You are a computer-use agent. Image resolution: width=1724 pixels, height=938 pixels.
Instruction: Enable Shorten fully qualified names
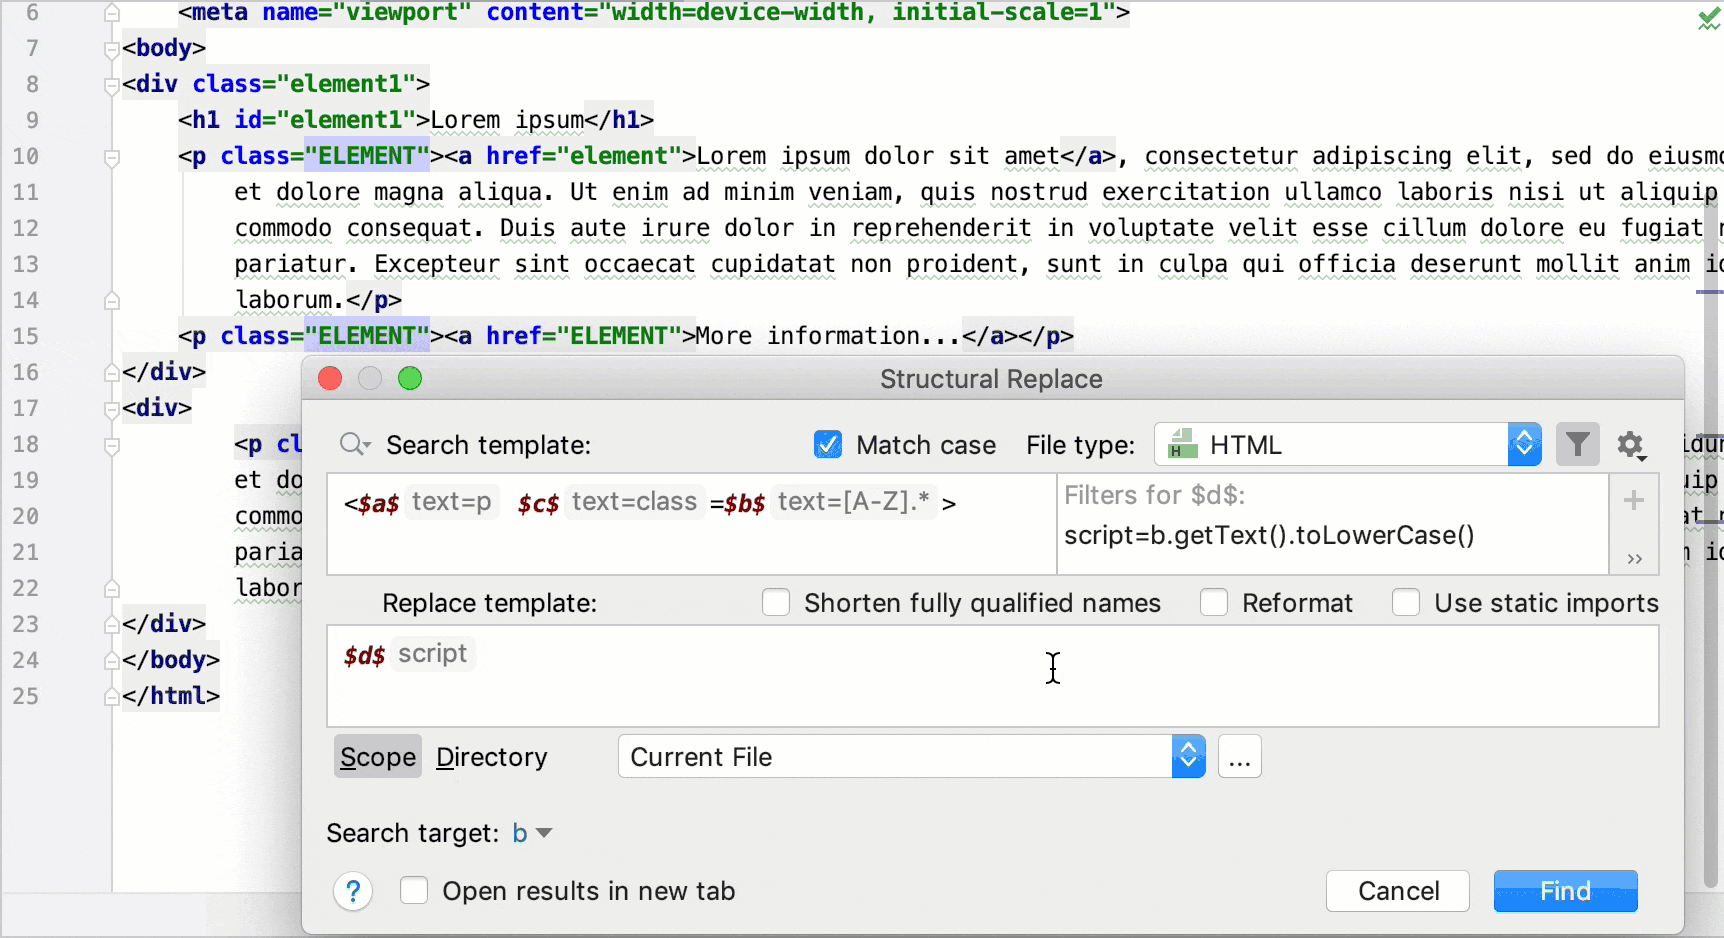coord(776,602)
